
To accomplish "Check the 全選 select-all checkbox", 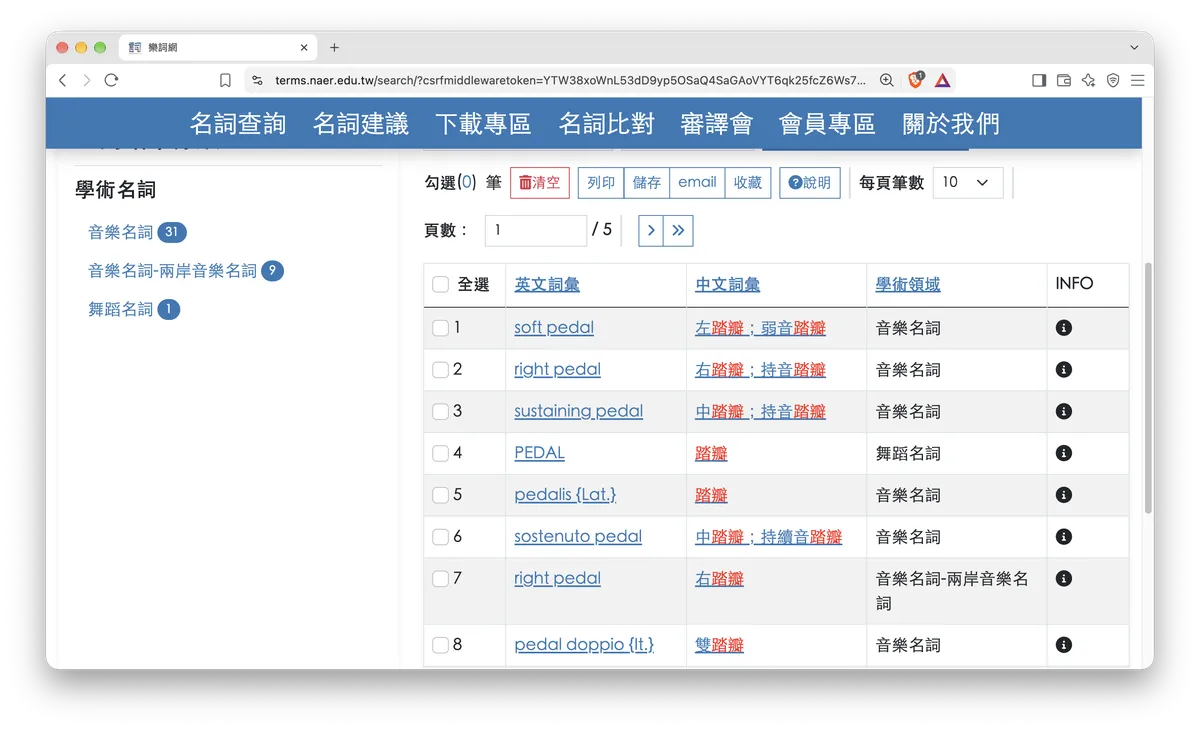I will [x=440, y=285].
